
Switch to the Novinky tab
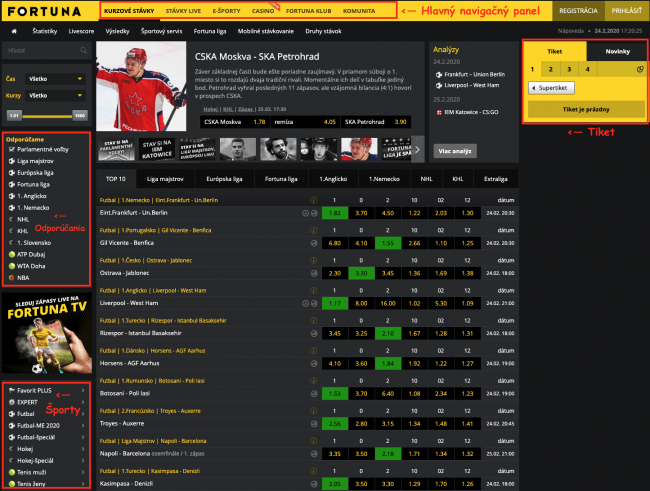coord(617,49)
